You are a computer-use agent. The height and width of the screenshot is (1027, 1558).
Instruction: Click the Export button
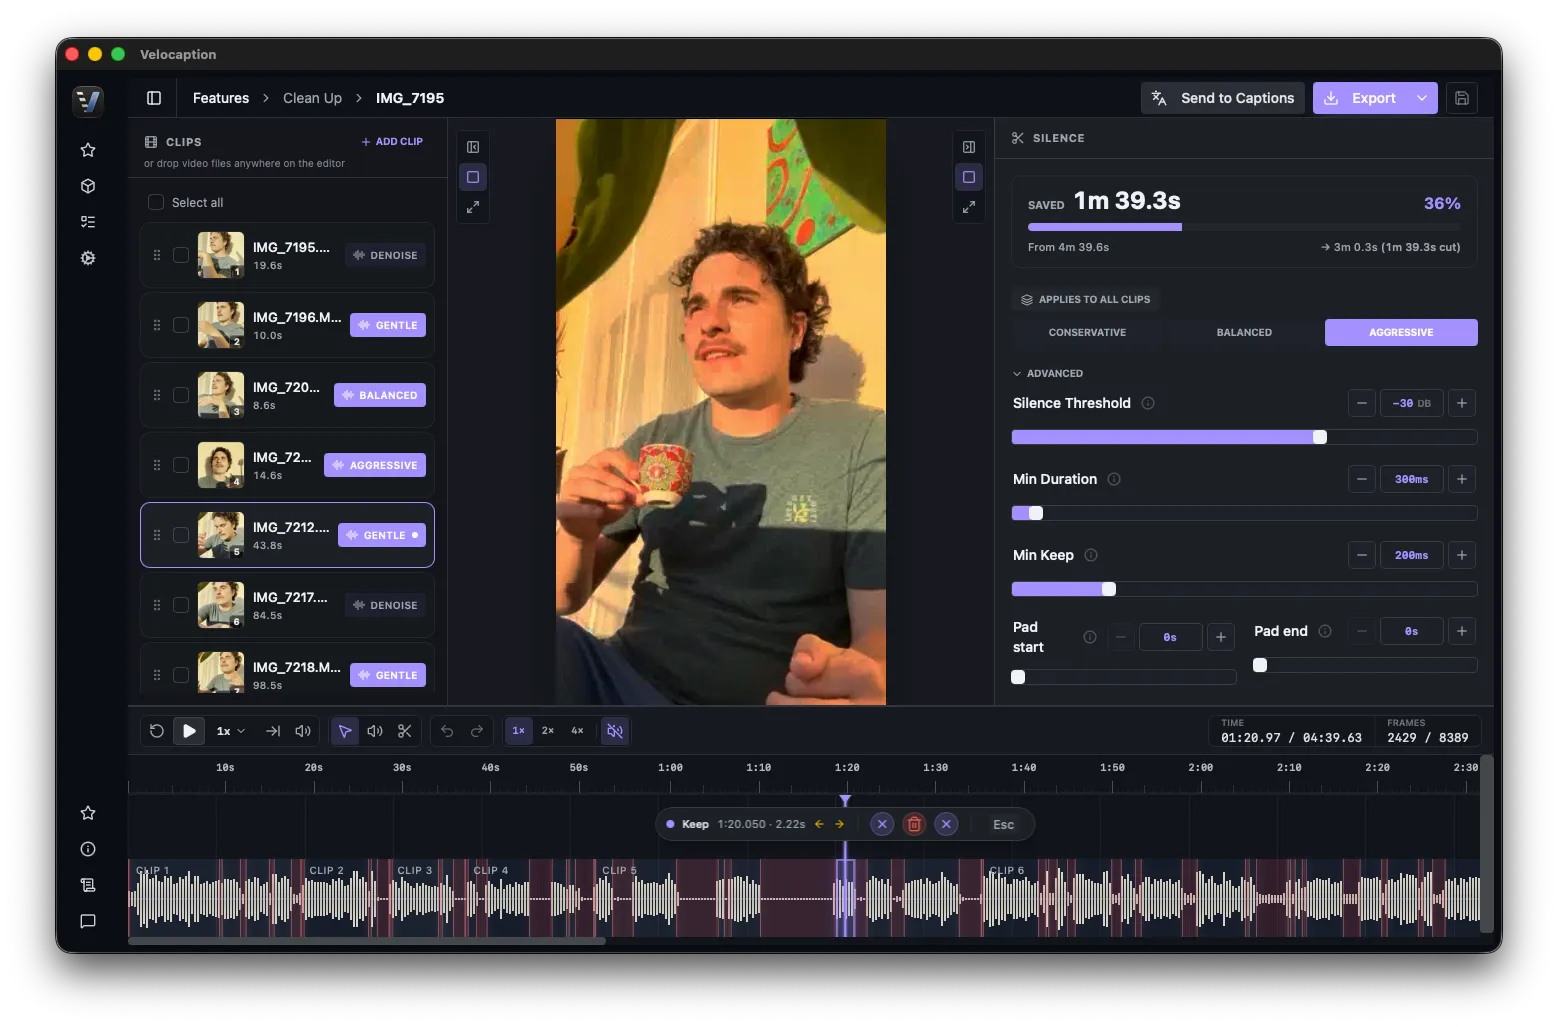(1360, 98)
